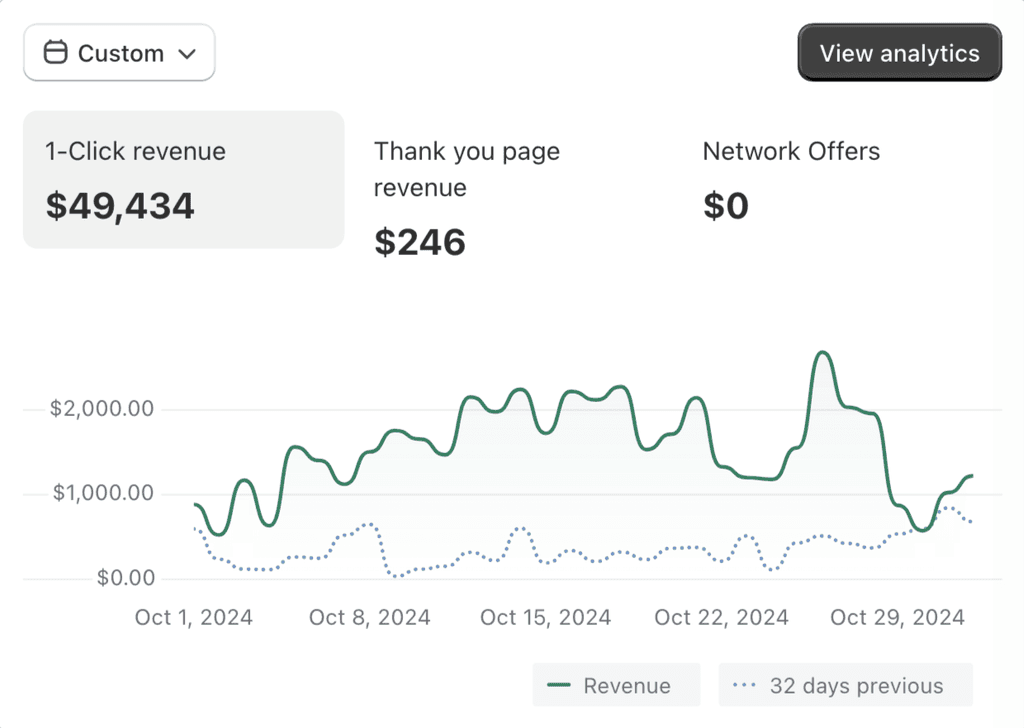
Task: Select the 1-Click revenue card
Action: 184,180
